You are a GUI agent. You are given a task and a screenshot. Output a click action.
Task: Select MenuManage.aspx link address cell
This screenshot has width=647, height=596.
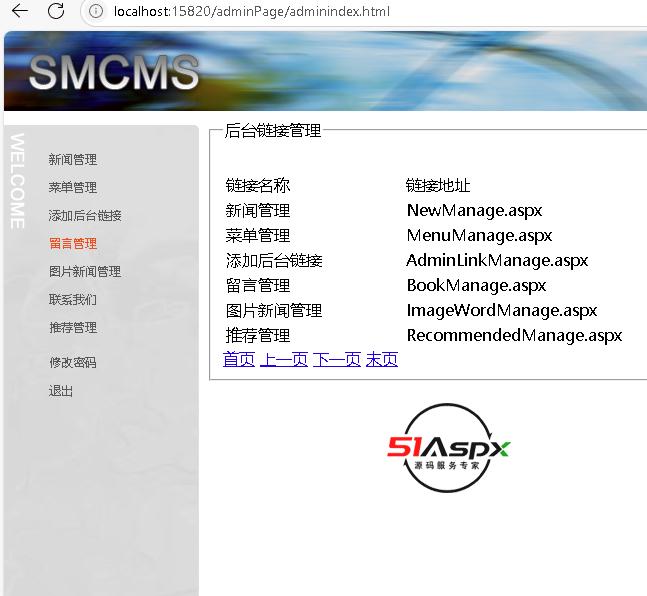click(479, 236)
